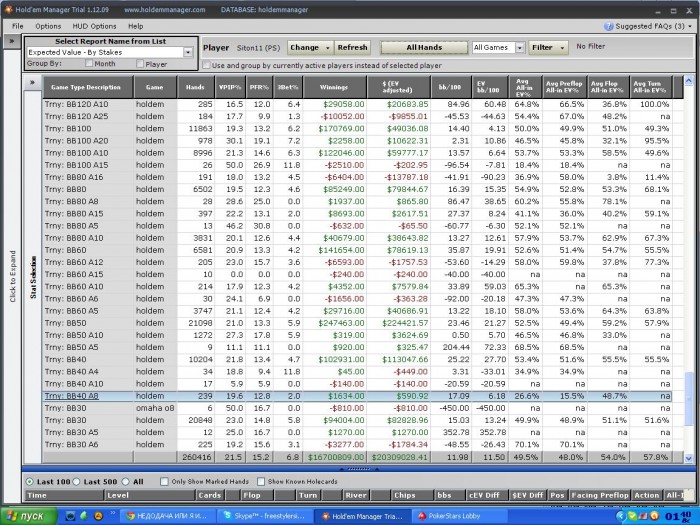The image size is (700, 525).
Task: Sort by VPIP% column header
Action: (230, 87)
